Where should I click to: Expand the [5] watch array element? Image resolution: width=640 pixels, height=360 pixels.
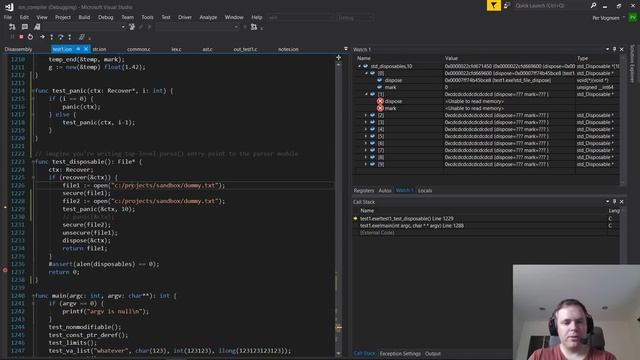(366, 136)
